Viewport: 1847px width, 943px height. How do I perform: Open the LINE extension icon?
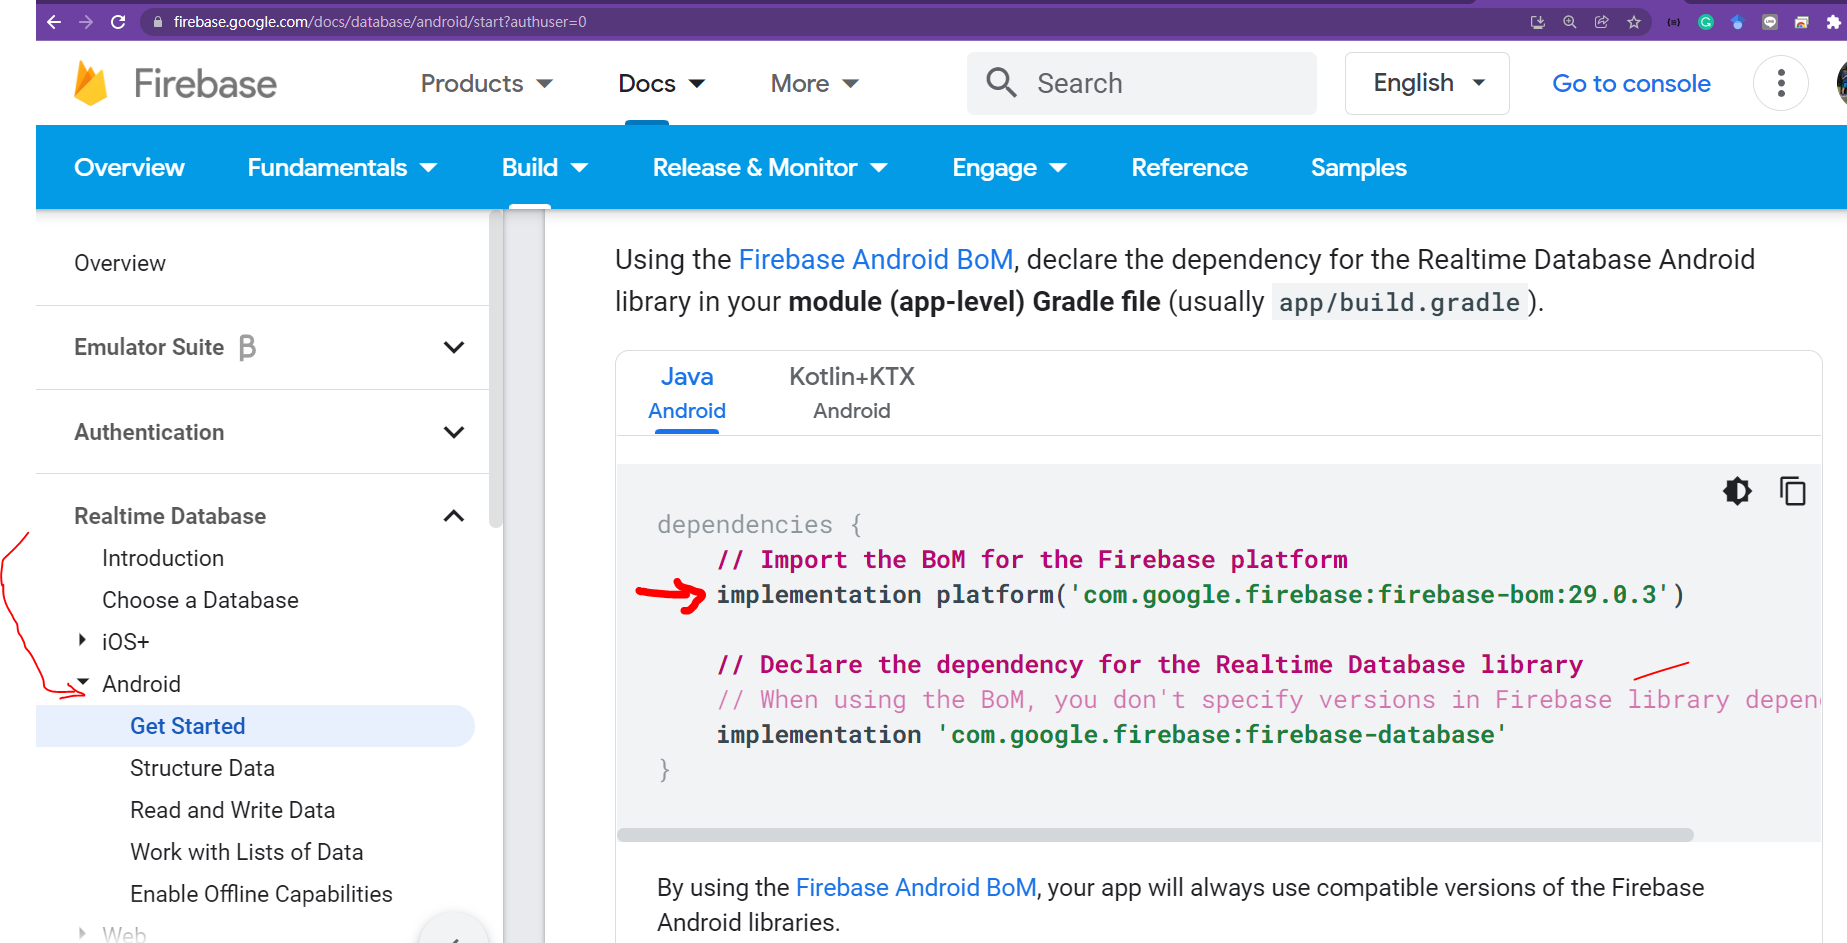(x=1770, y=22)
